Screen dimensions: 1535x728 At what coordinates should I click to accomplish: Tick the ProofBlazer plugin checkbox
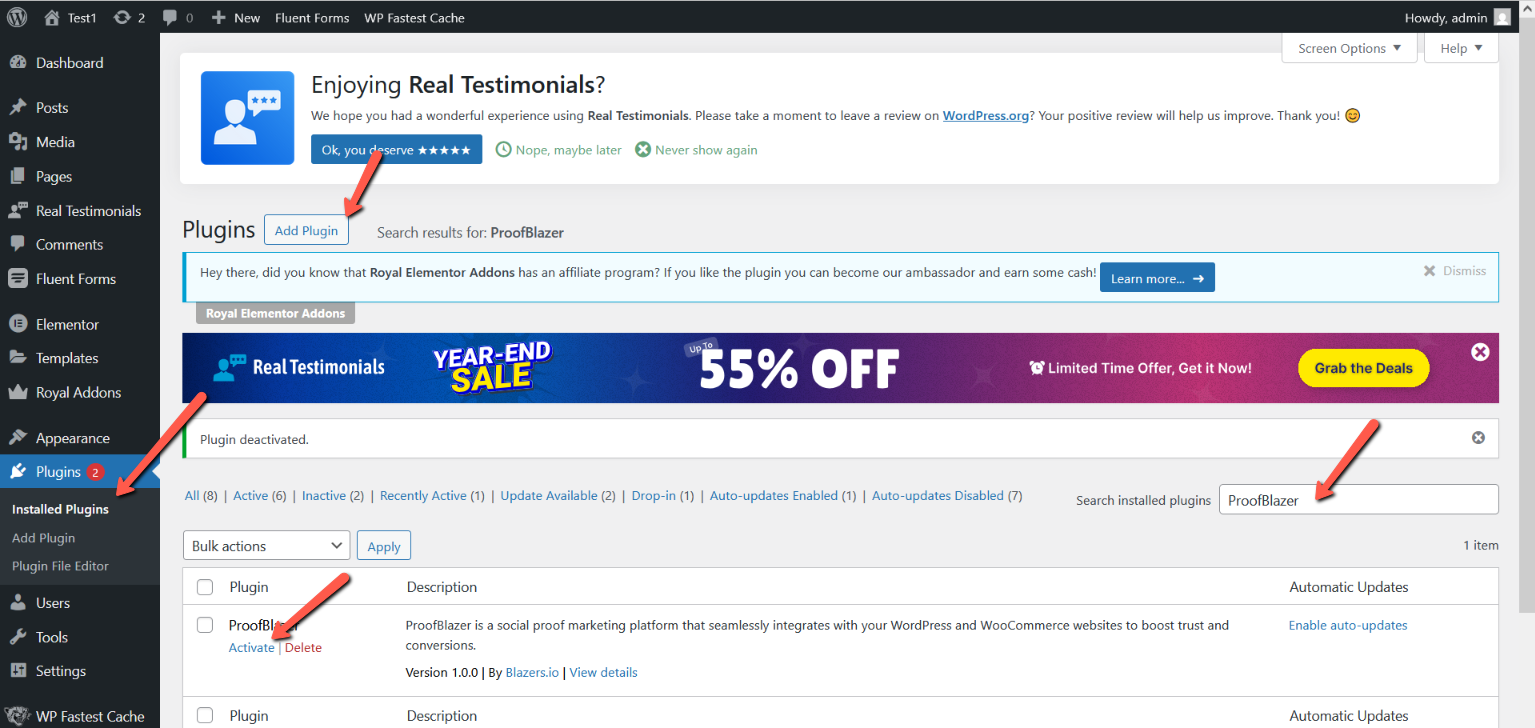point(205,625)
